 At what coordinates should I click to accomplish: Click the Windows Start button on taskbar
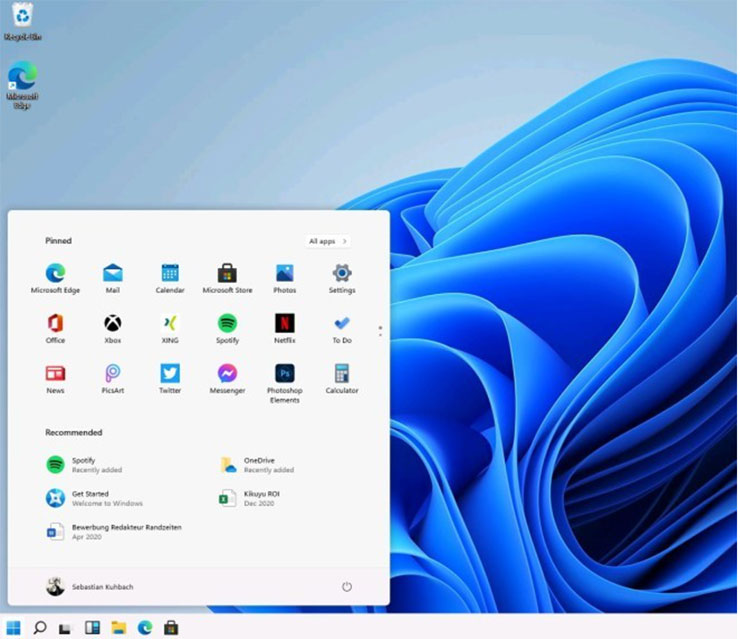(x=14, y=628)
